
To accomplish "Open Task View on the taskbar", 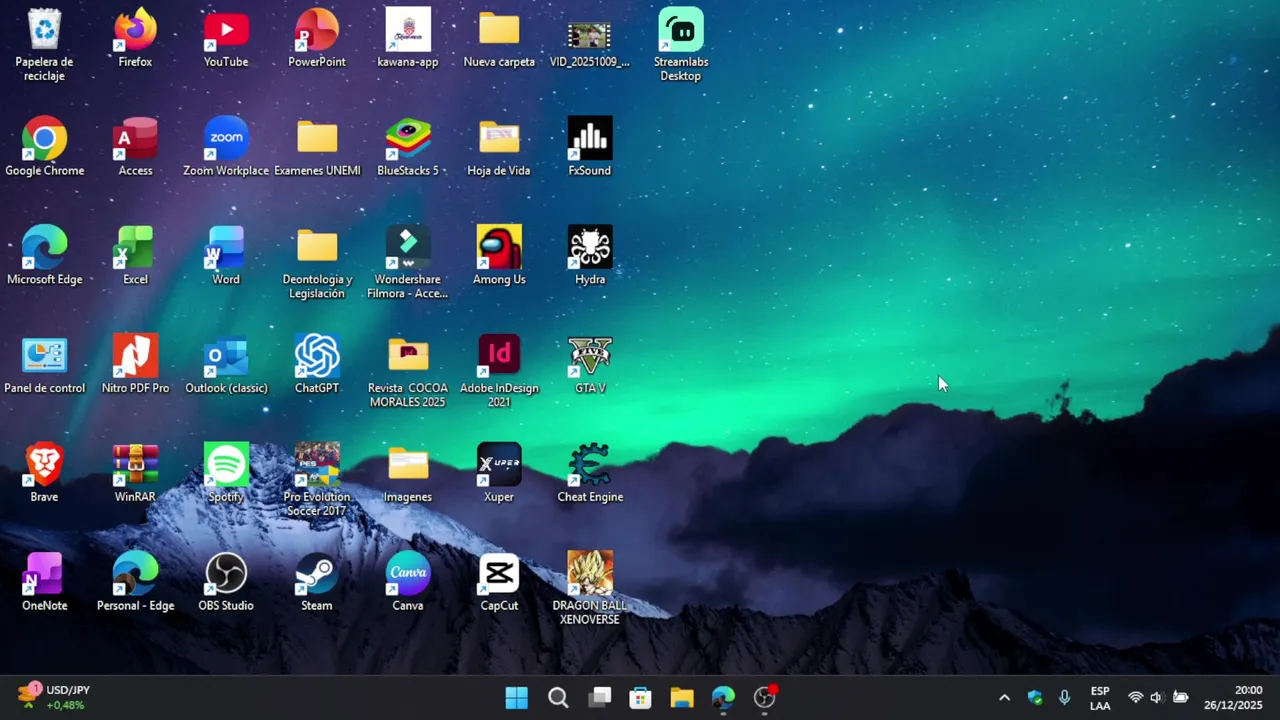I will 600,698.
